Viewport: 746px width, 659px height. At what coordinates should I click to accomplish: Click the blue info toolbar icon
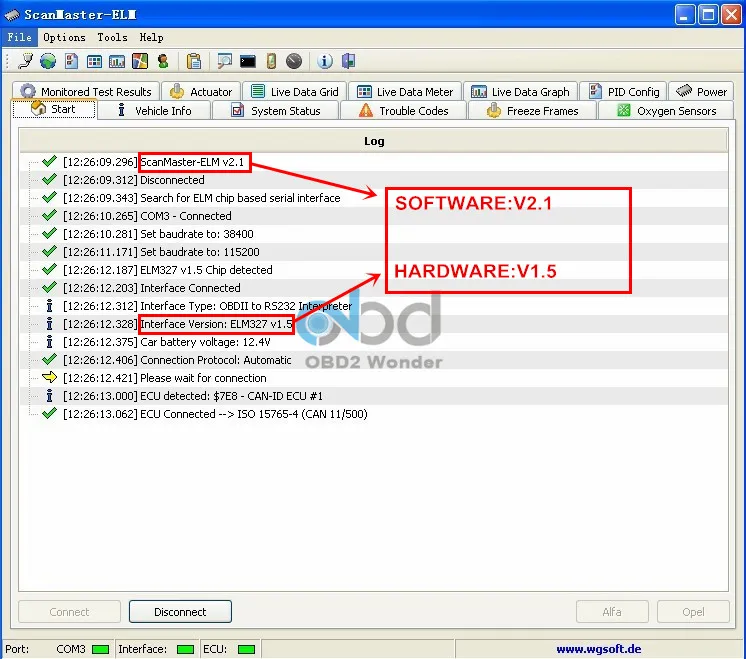(325, 61)
